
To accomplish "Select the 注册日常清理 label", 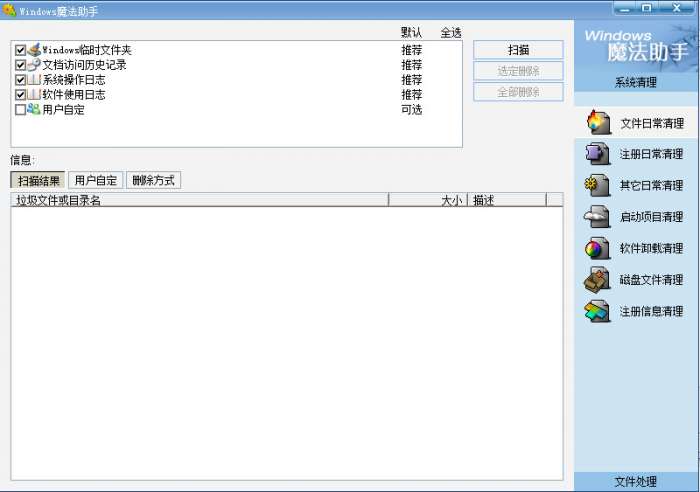I will coord(651,154).
